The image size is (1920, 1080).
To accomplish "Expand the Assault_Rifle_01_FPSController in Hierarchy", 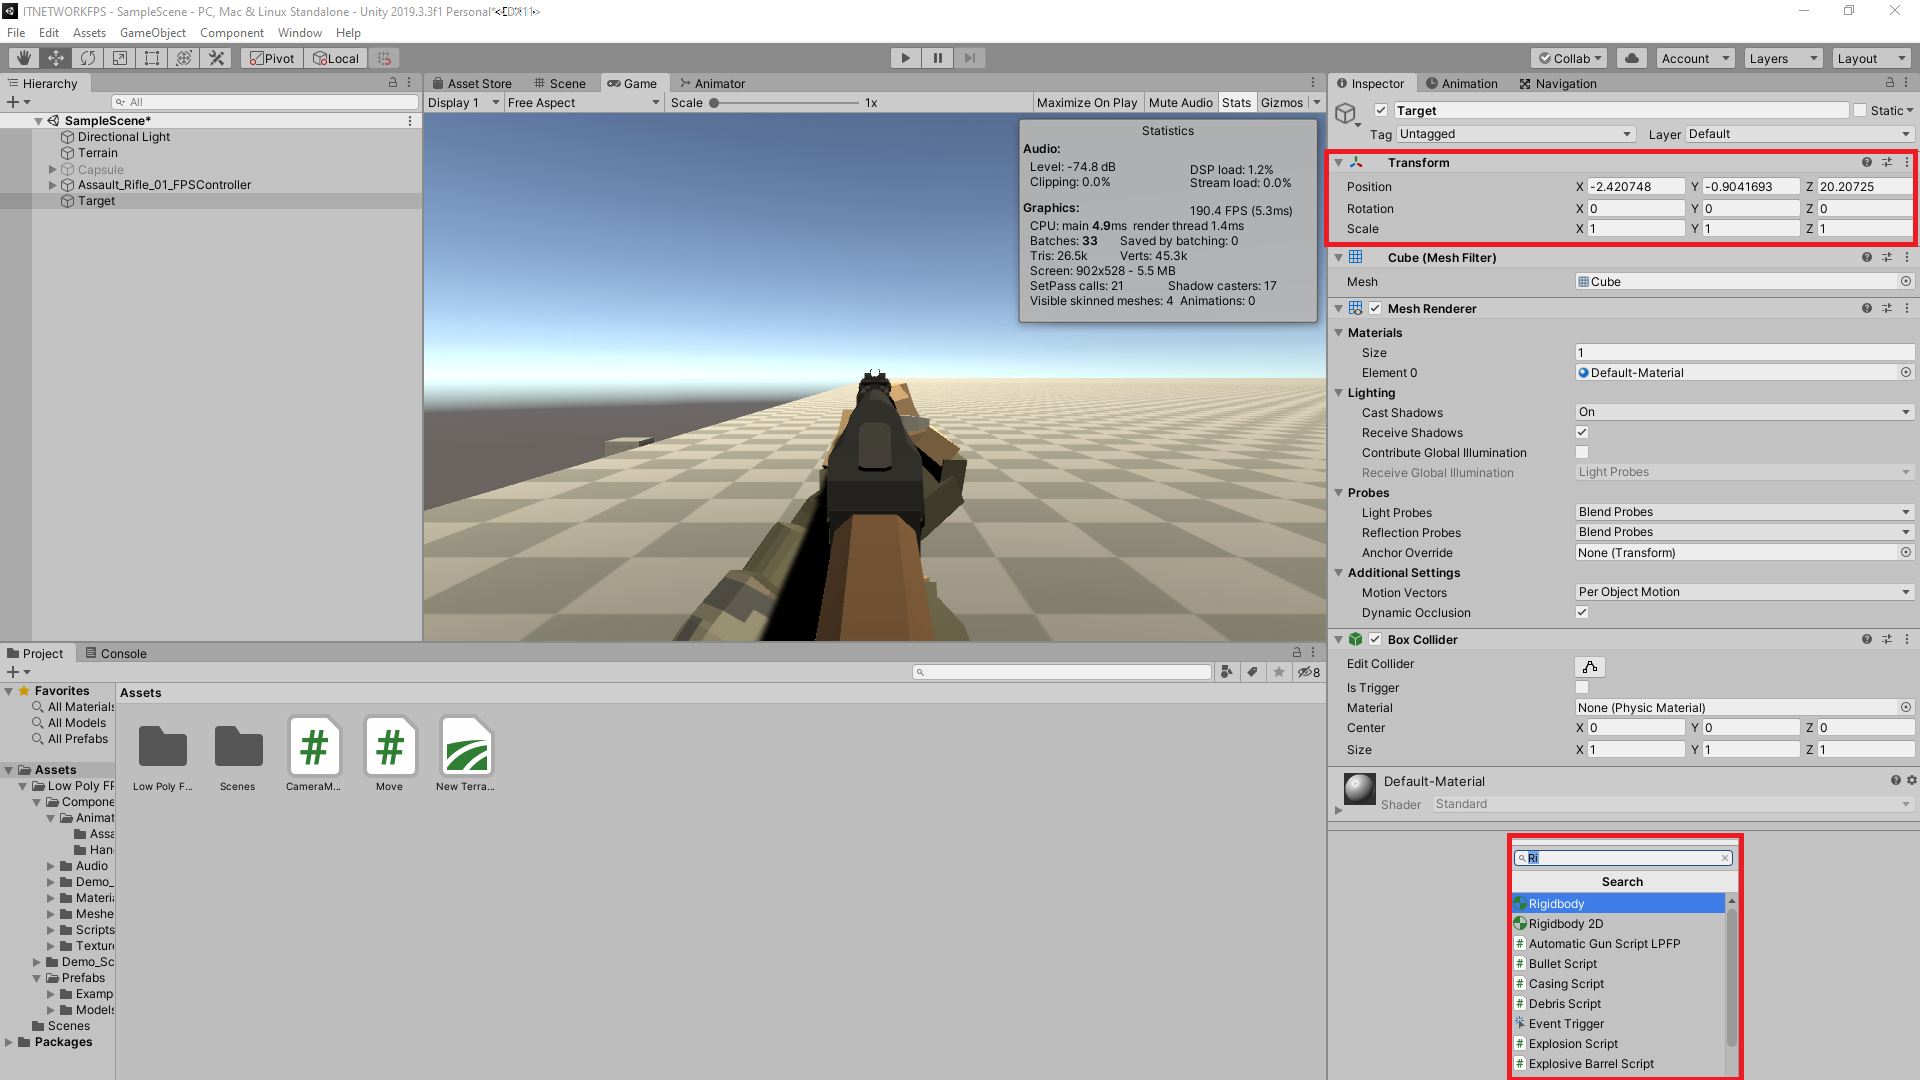I will (x=51, y=184).
